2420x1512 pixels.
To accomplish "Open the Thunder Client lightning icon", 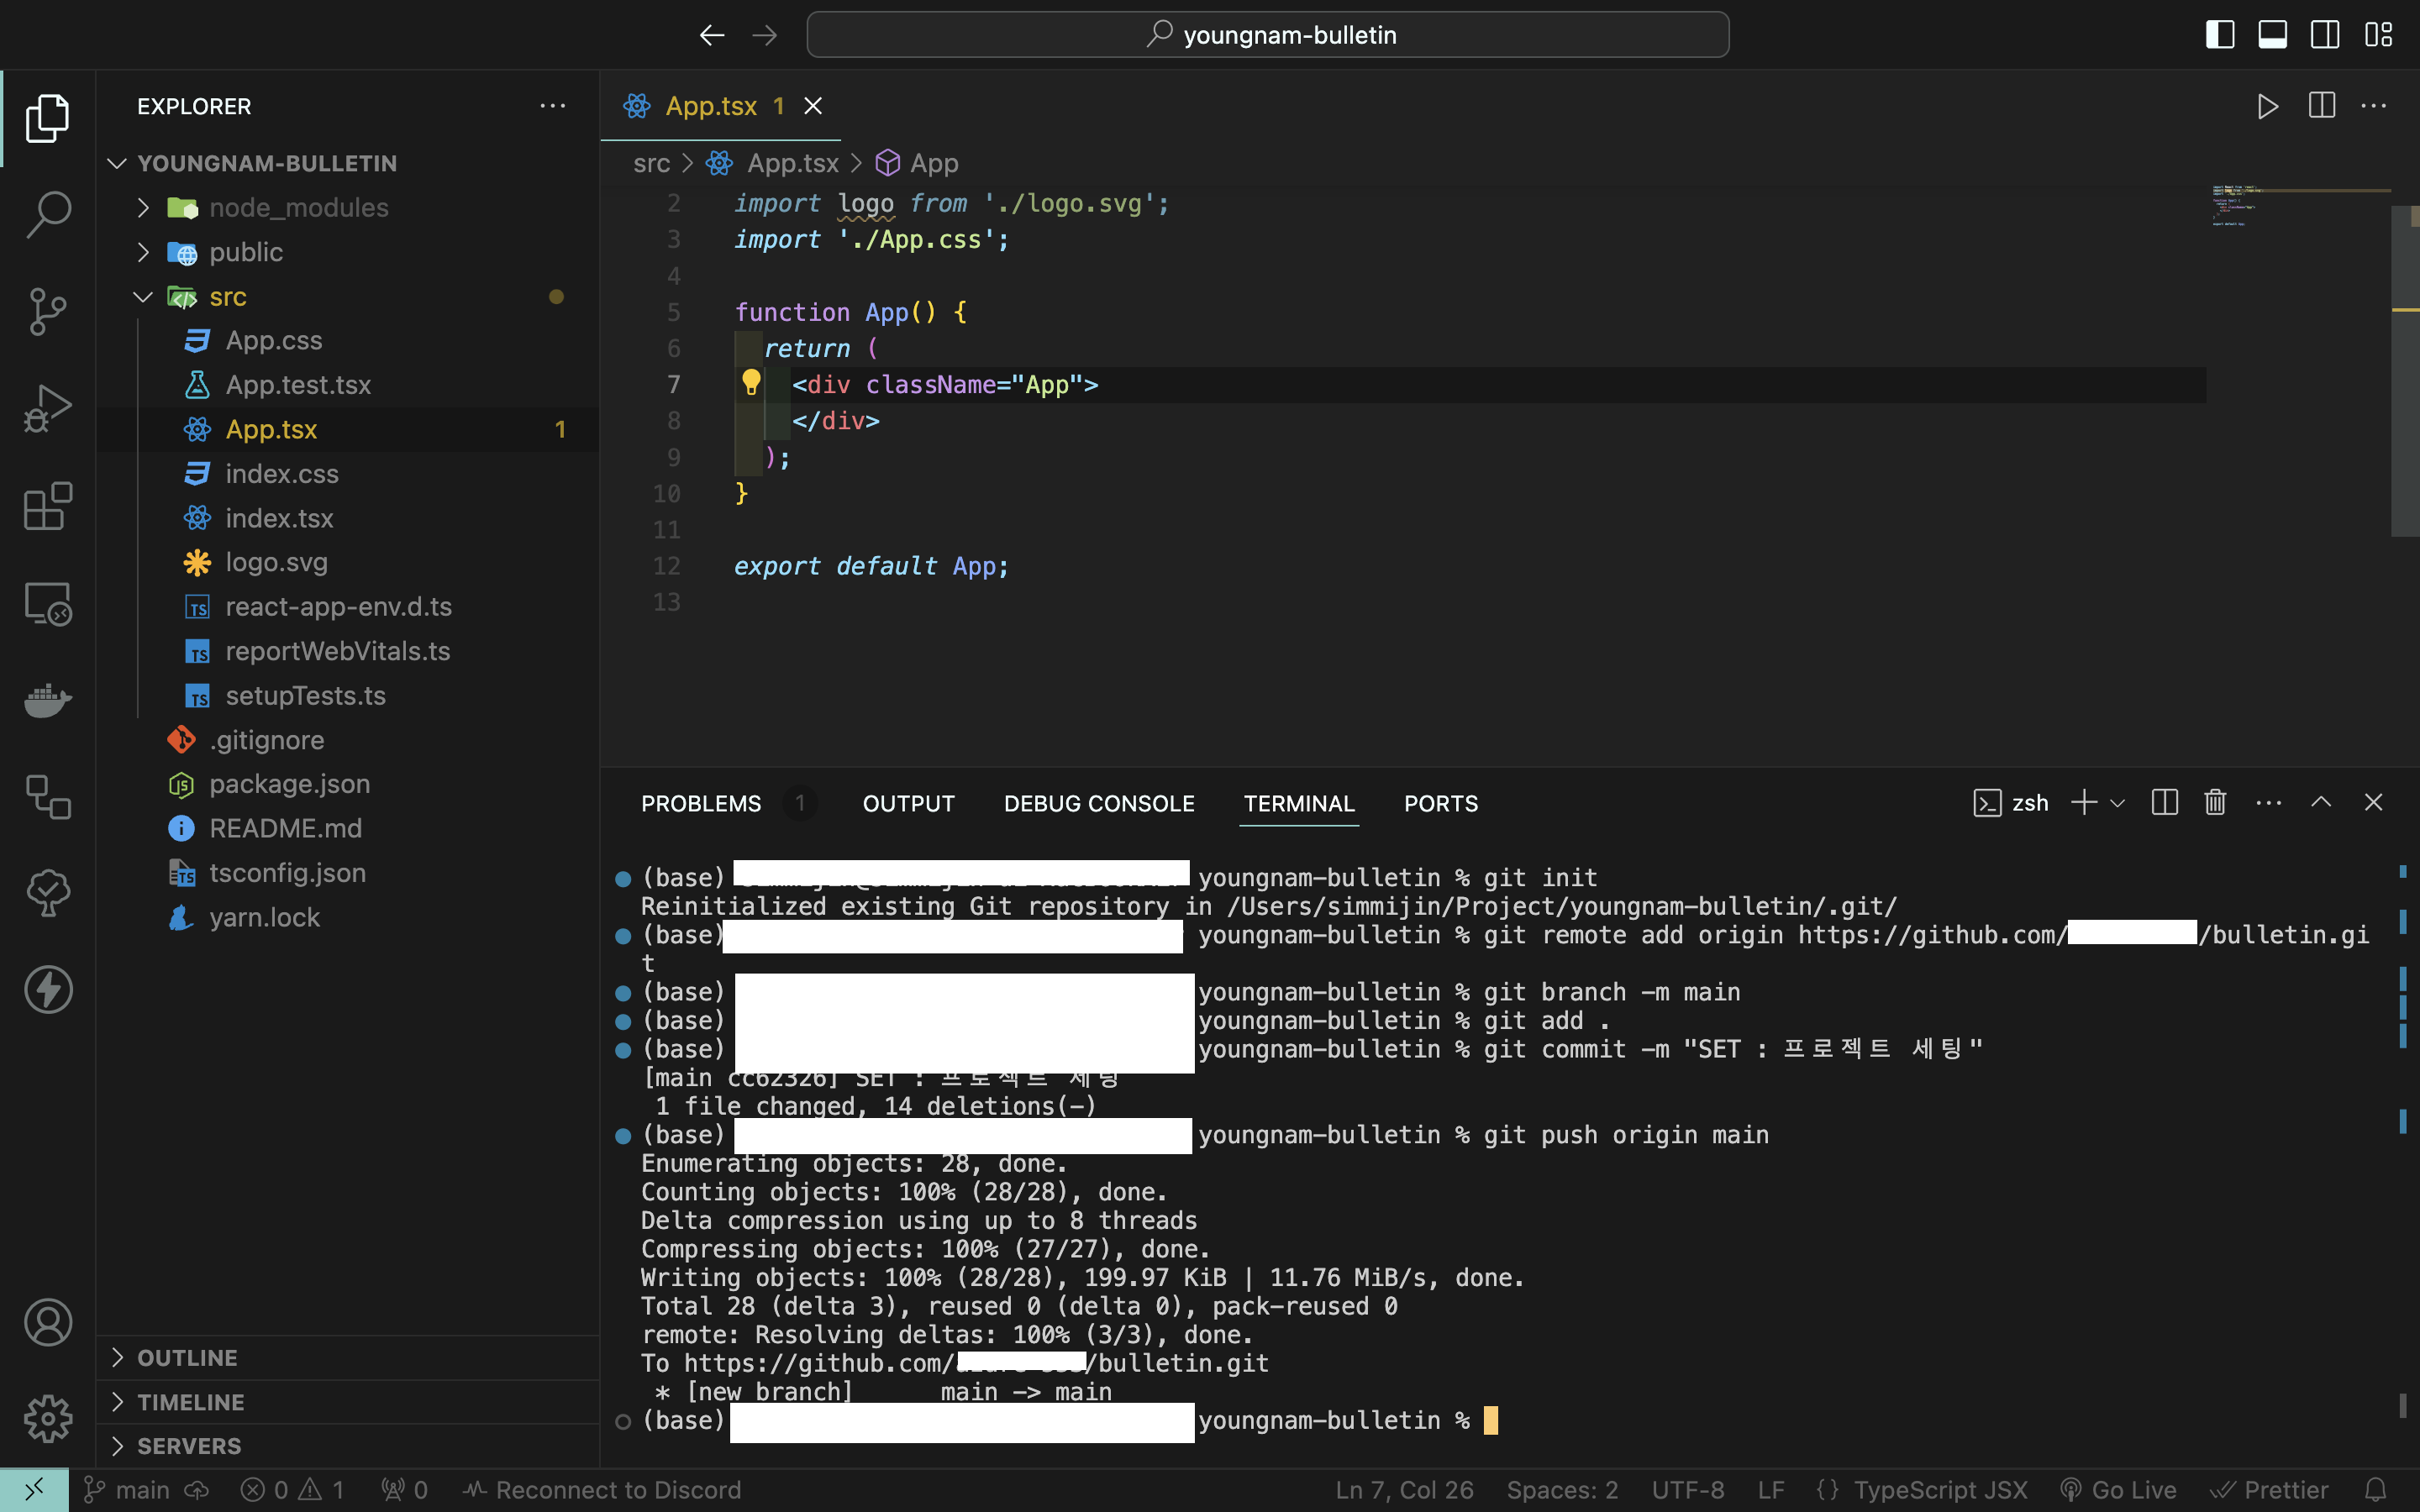I will point(47,989).
